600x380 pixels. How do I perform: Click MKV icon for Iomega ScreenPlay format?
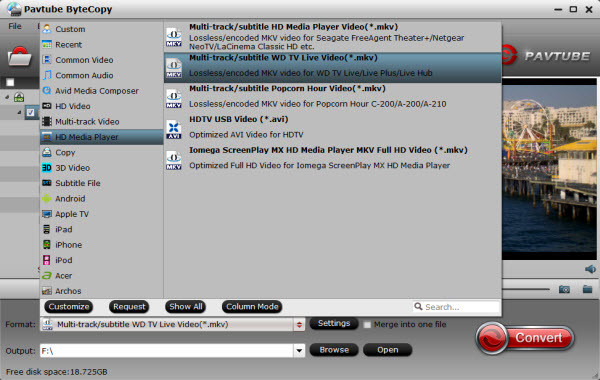(x=174, y=161)
